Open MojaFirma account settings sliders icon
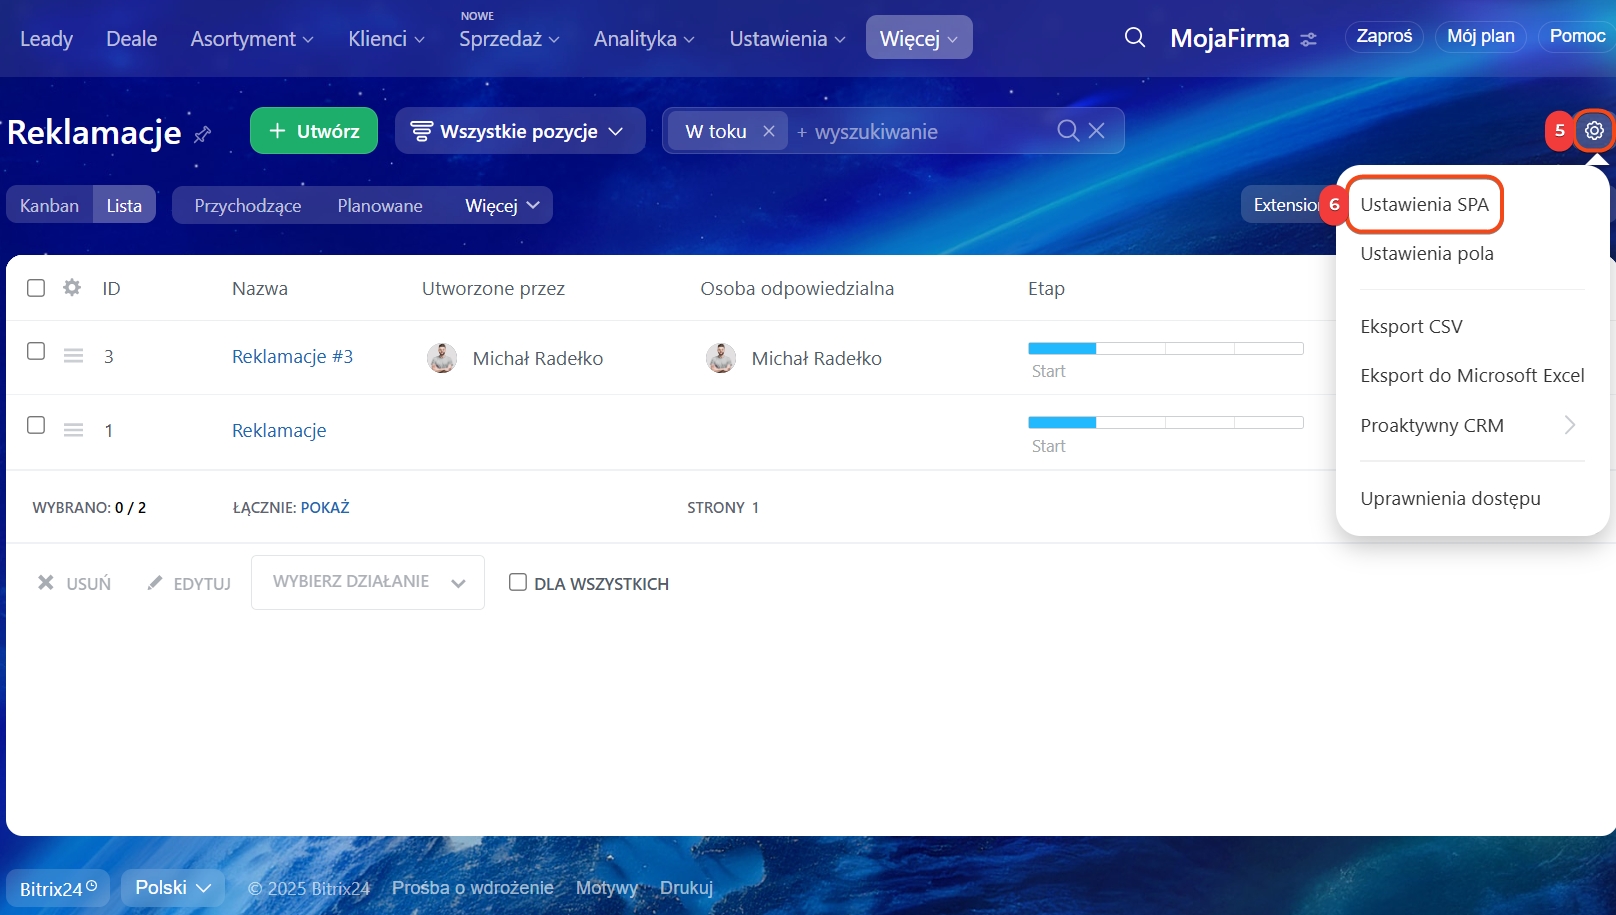The image size is (1616, 915). coord(1308,40)
